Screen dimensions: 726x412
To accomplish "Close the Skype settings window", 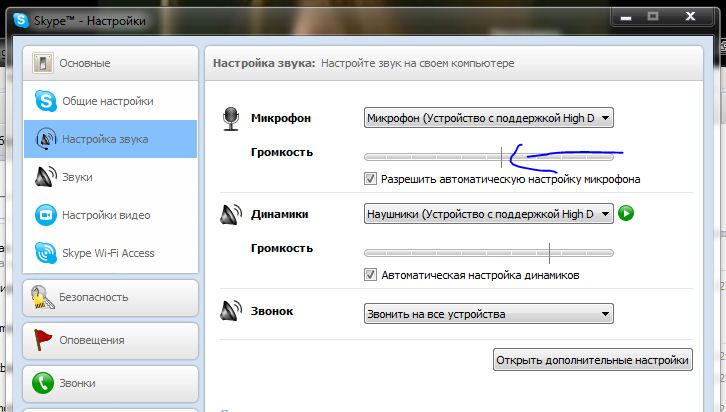I will click(x=690, y=17).
